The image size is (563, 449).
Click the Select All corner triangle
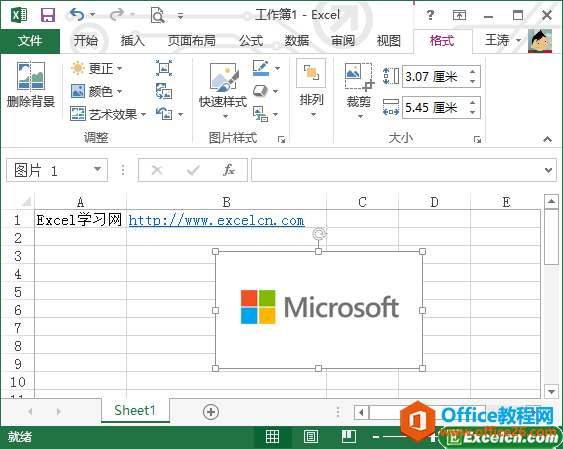tap(27, 201)
